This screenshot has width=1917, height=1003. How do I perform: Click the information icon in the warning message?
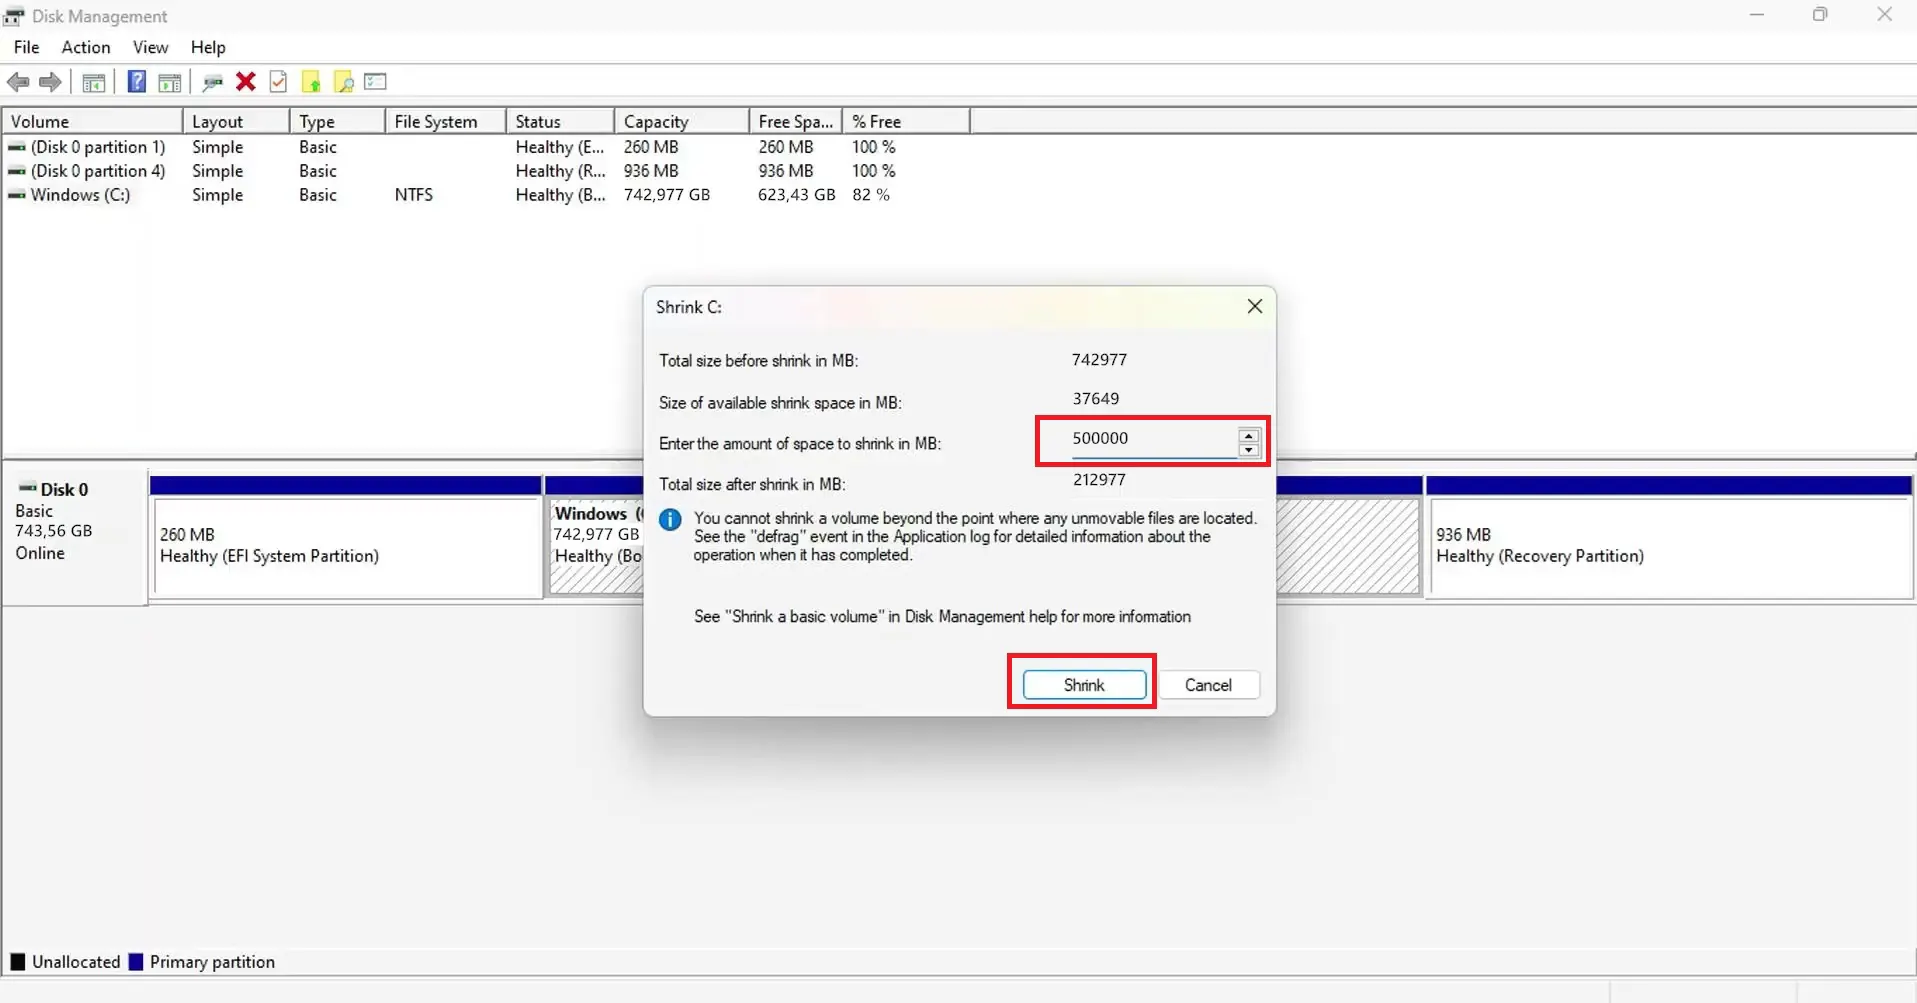pos(669,519)
